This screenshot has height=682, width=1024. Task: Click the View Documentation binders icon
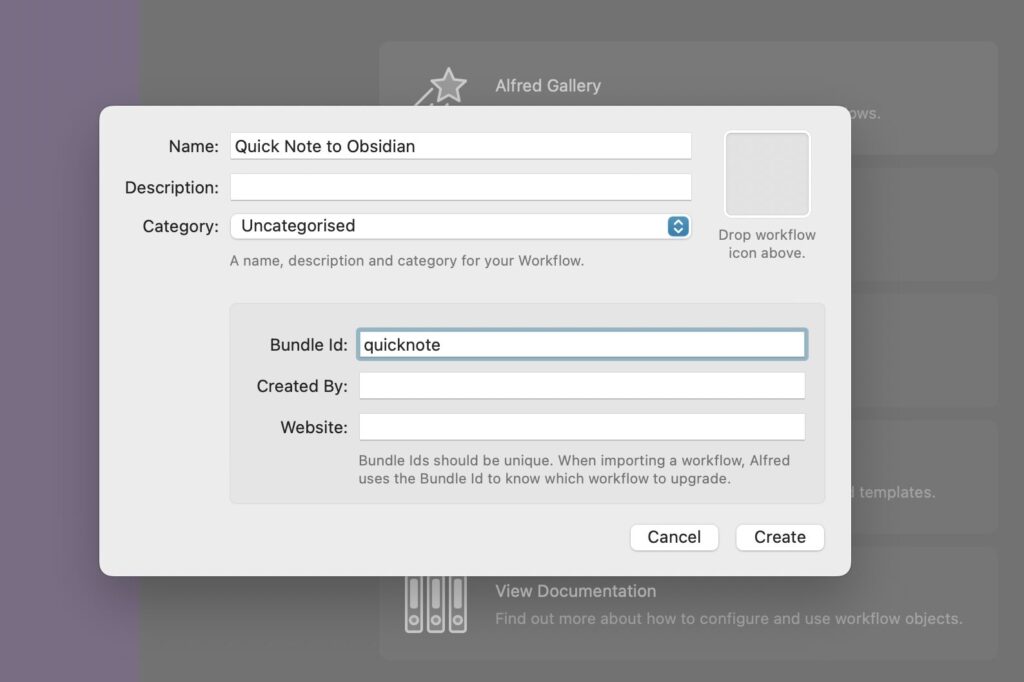click(436, 604)
